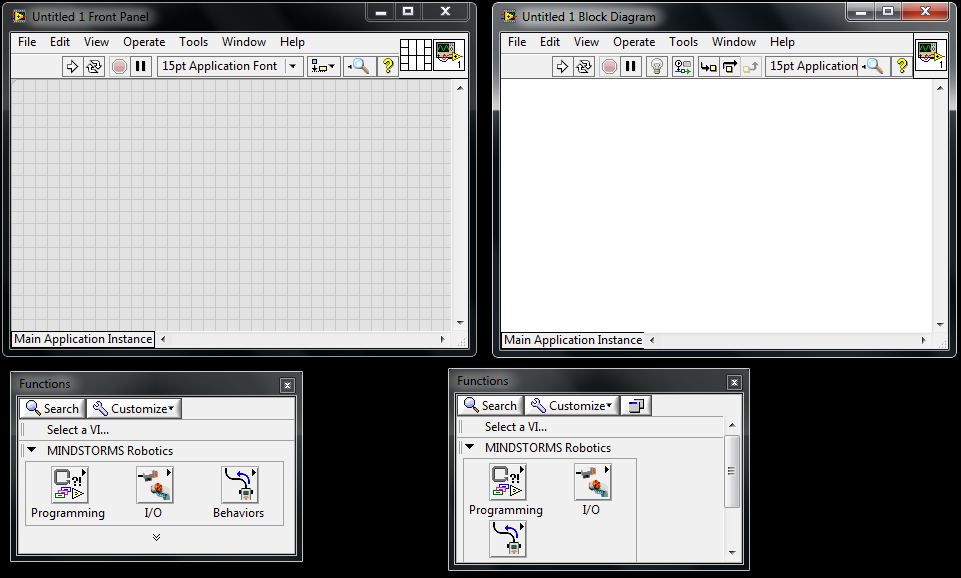Close the left Functions palette
Viewport: 961px width, 578px height.
[x=287, y=385]
